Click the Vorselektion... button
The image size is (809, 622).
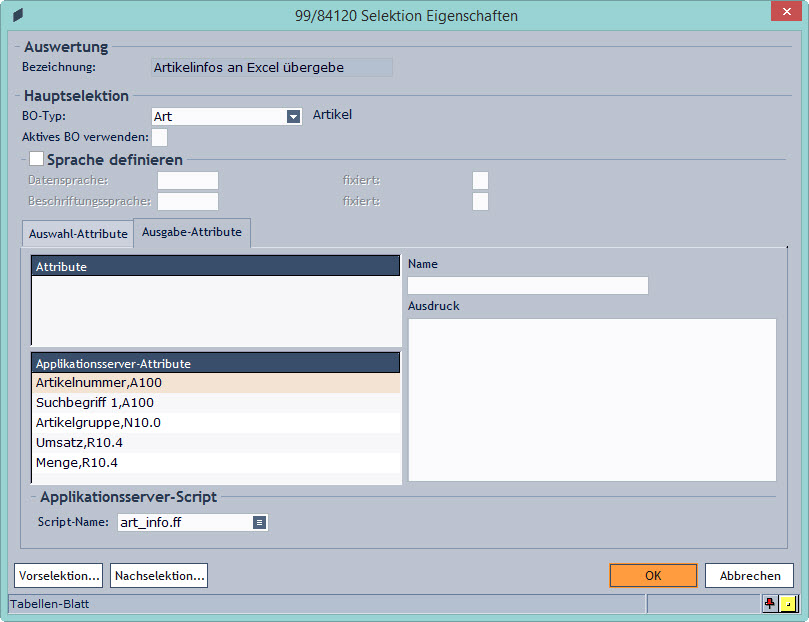click(59, 576)
